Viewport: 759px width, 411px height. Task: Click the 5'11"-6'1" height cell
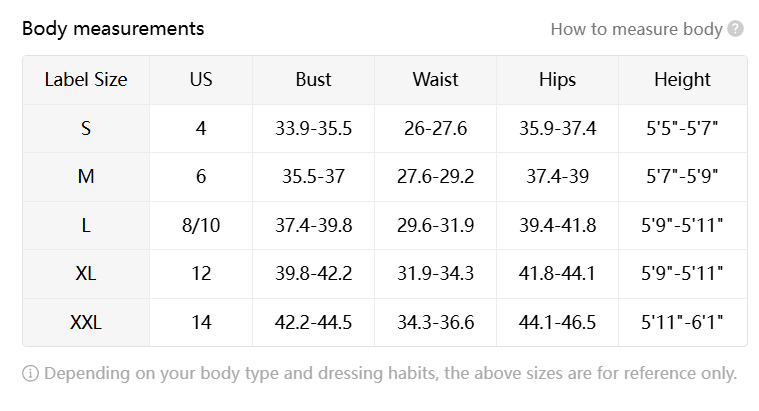[x=683, y=322]
